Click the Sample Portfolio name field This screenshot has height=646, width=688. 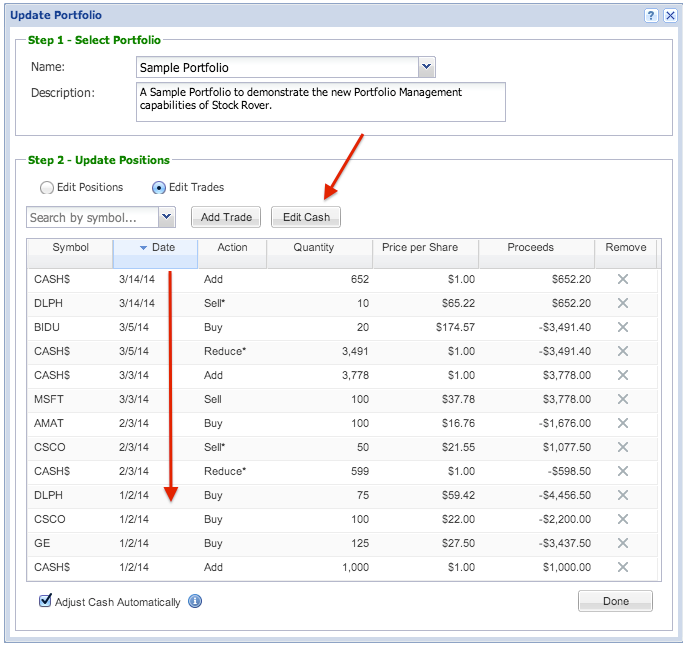point(278,67)
